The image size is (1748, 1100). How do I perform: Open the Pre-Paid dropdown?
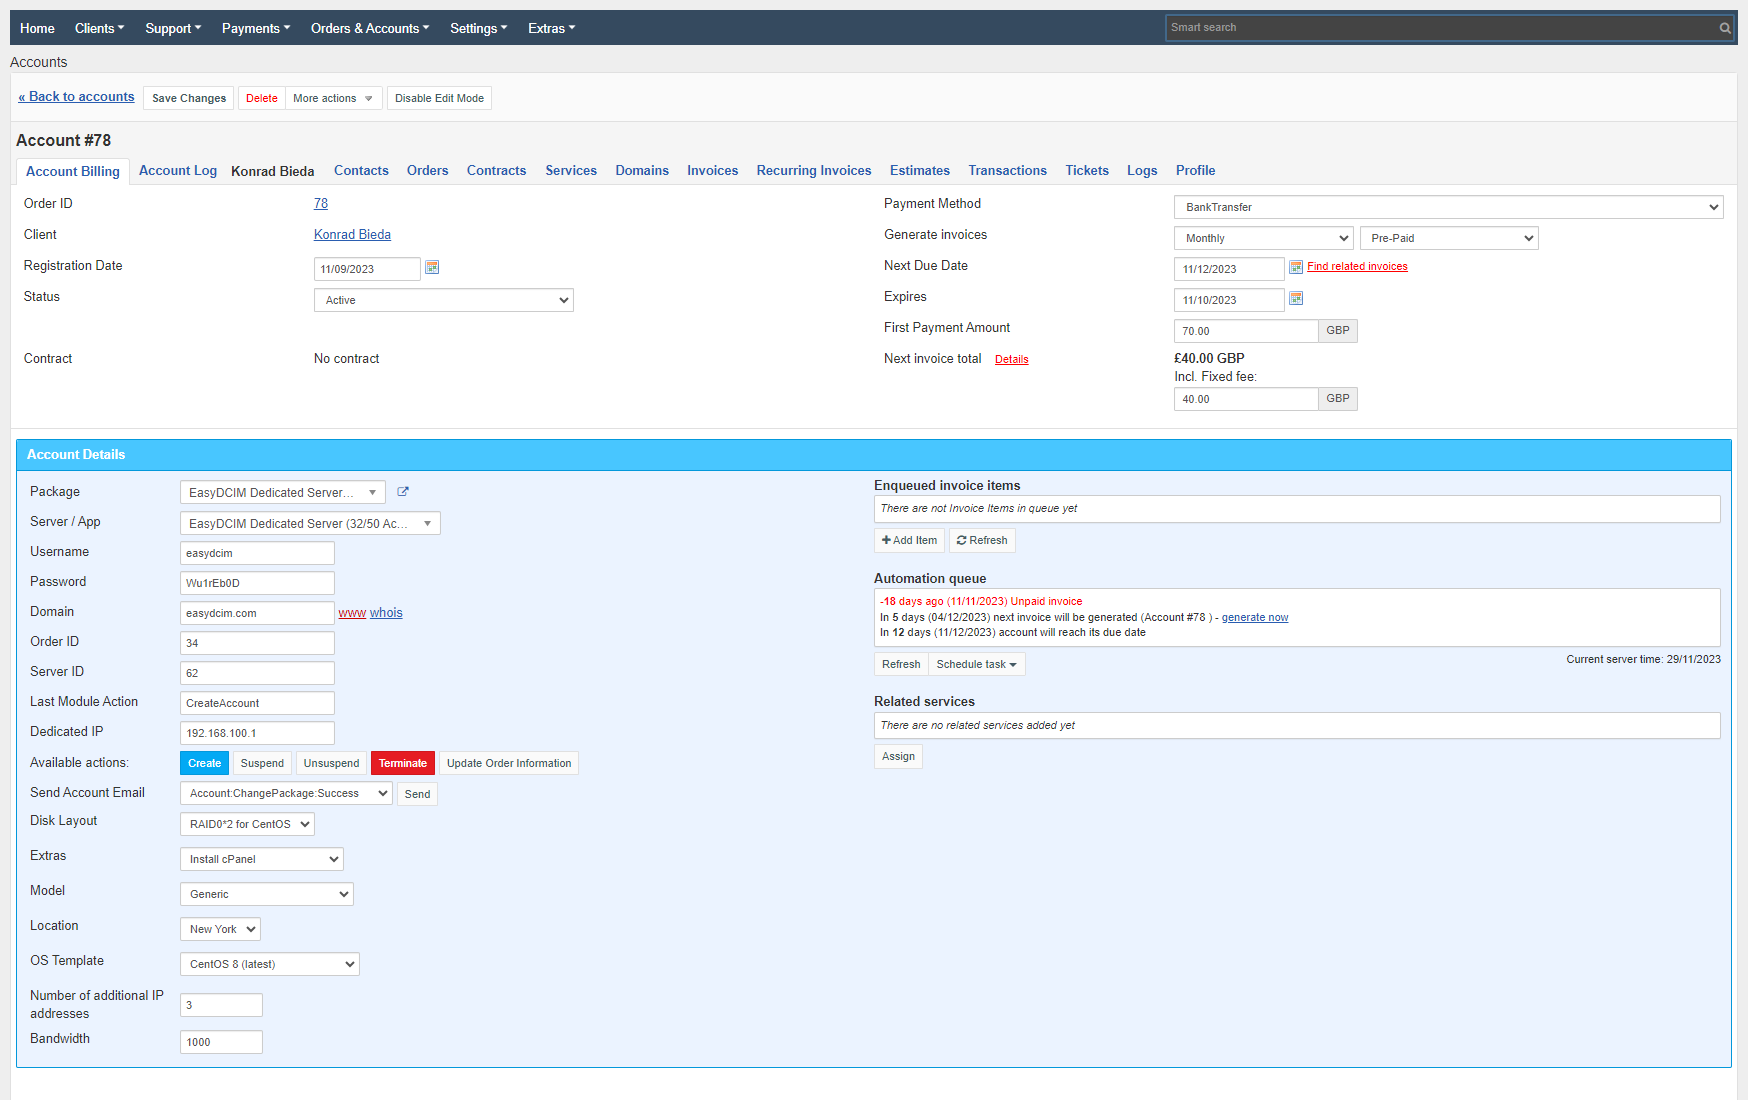pos(1449,238)
